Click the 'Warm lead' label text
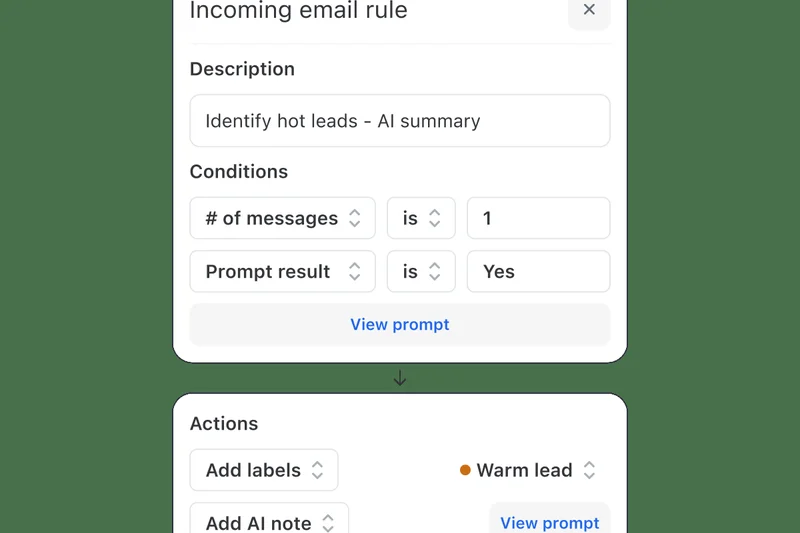This screenshot has width=800, height=533. click(524, 470)
